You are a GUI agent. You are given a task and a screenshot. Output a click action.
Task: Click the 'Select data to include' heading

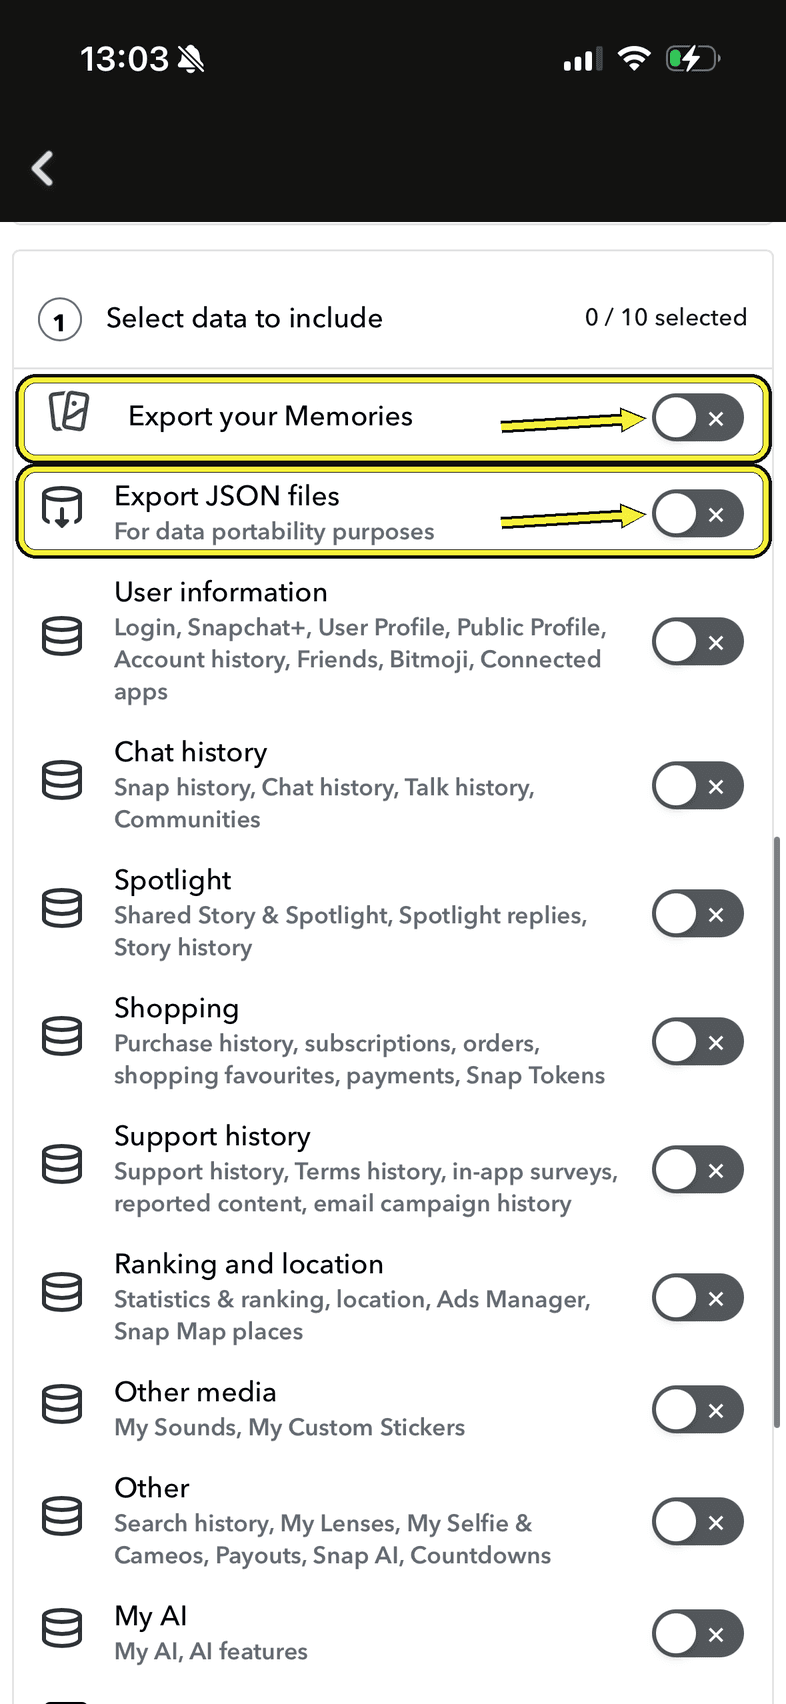click(x=244, y=318)
